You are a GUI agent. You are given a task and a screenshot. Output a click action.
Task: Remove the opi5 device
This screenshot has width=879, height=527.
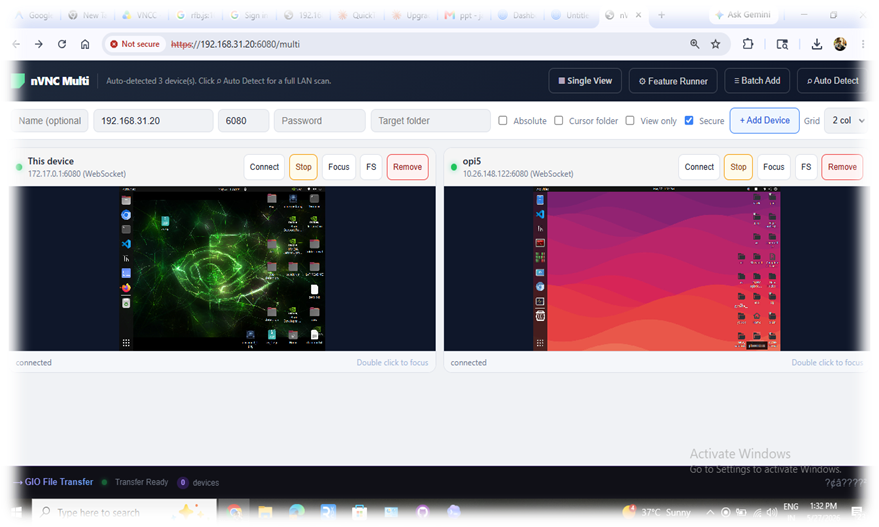(x=842, y=167)
